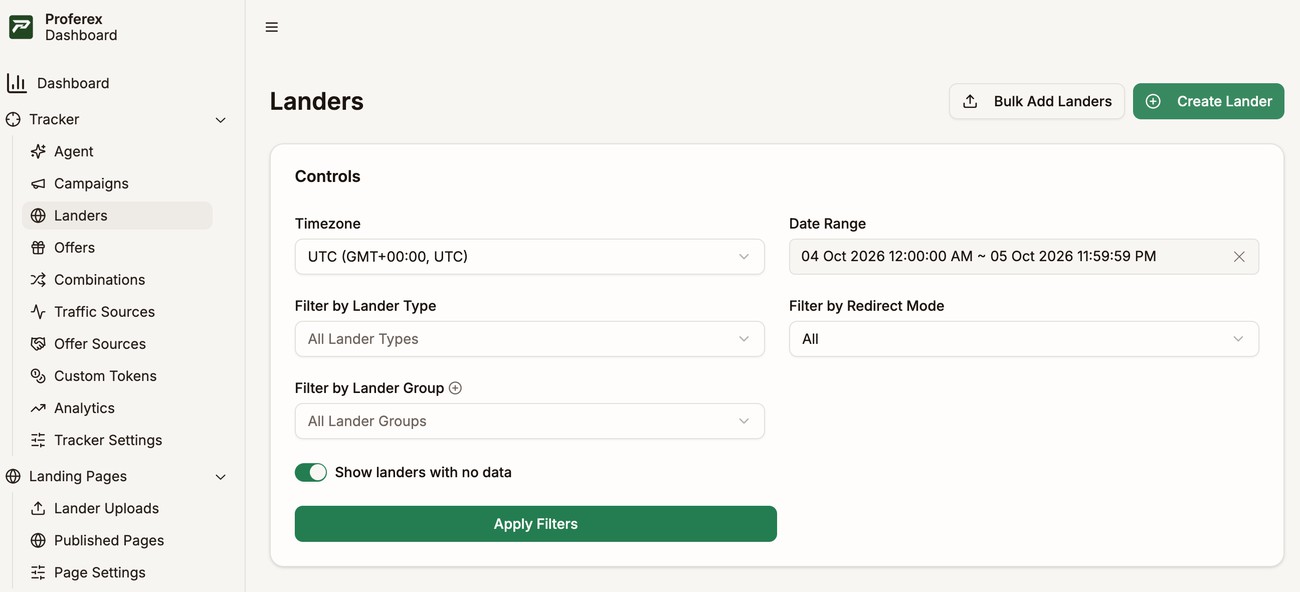Open Filter by Lander Type dropdown
Image resolution: width=1300 pixels, height=592 pixels.
[x=530, y=339]
